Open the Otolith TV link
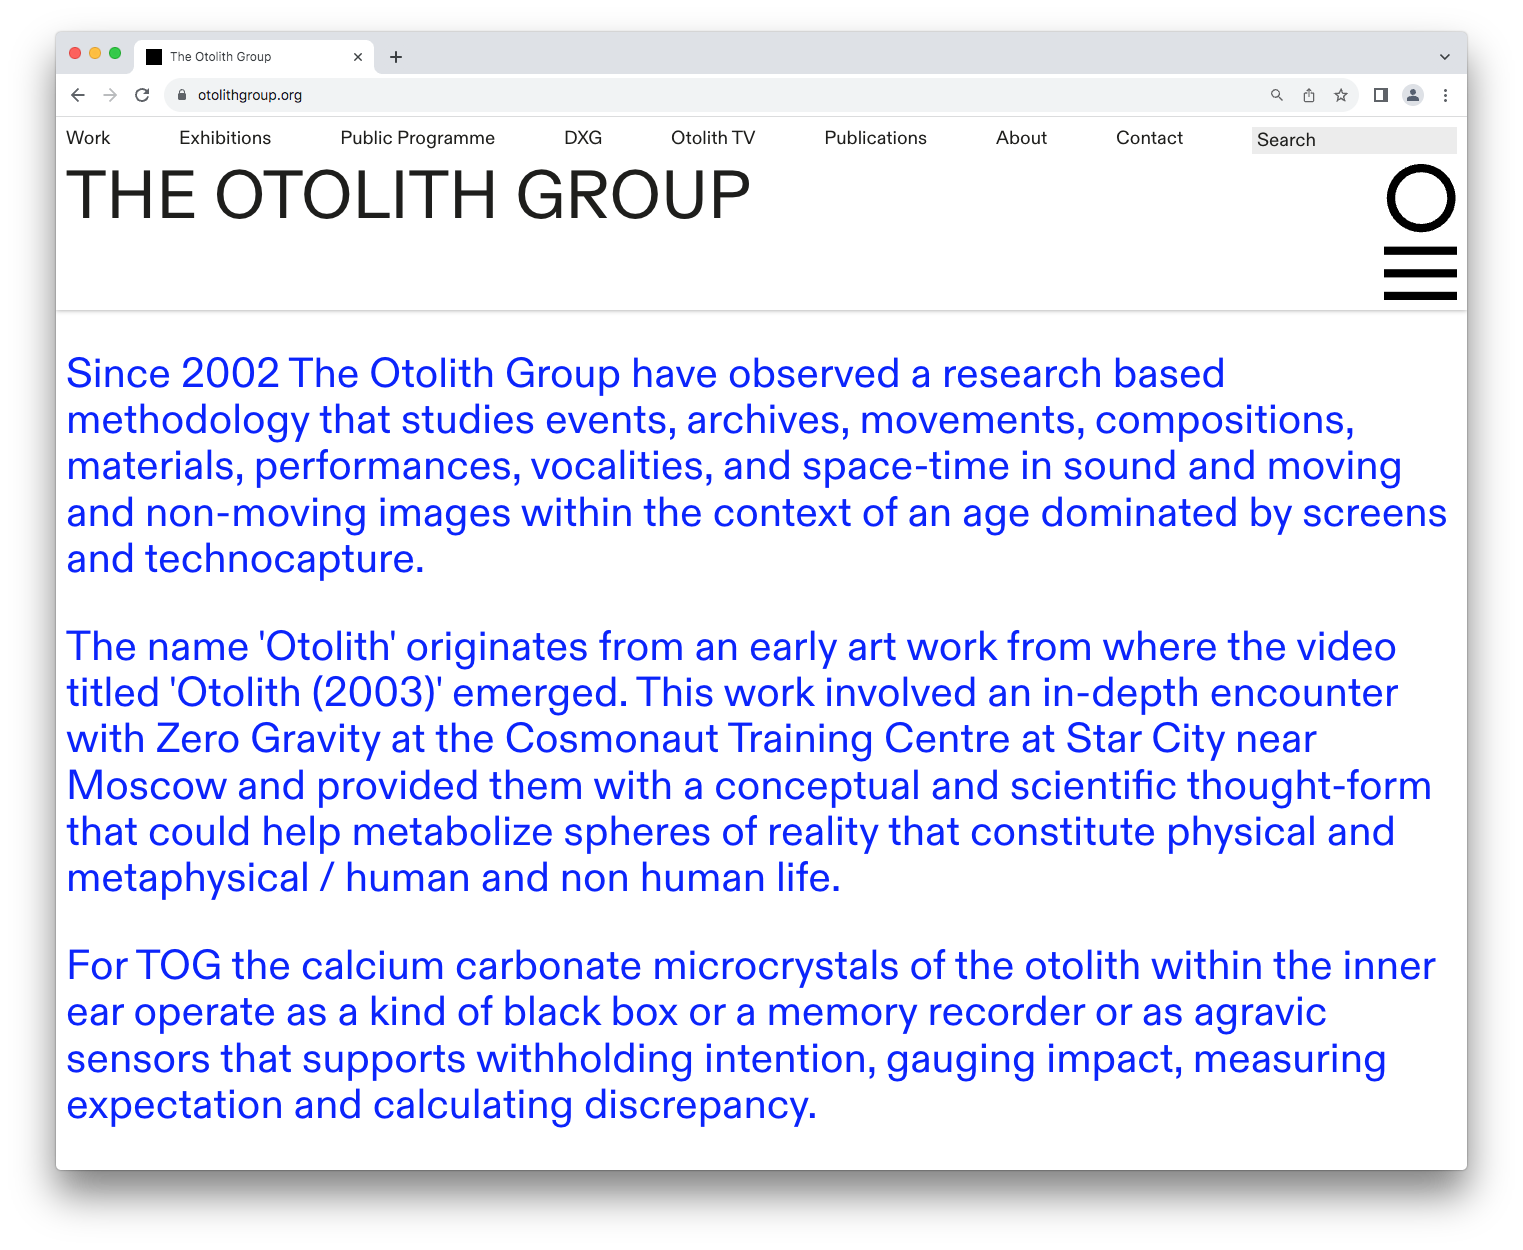Viewport: 1523px width, 1250px height. pyautogui.click(x=713, y=138)
